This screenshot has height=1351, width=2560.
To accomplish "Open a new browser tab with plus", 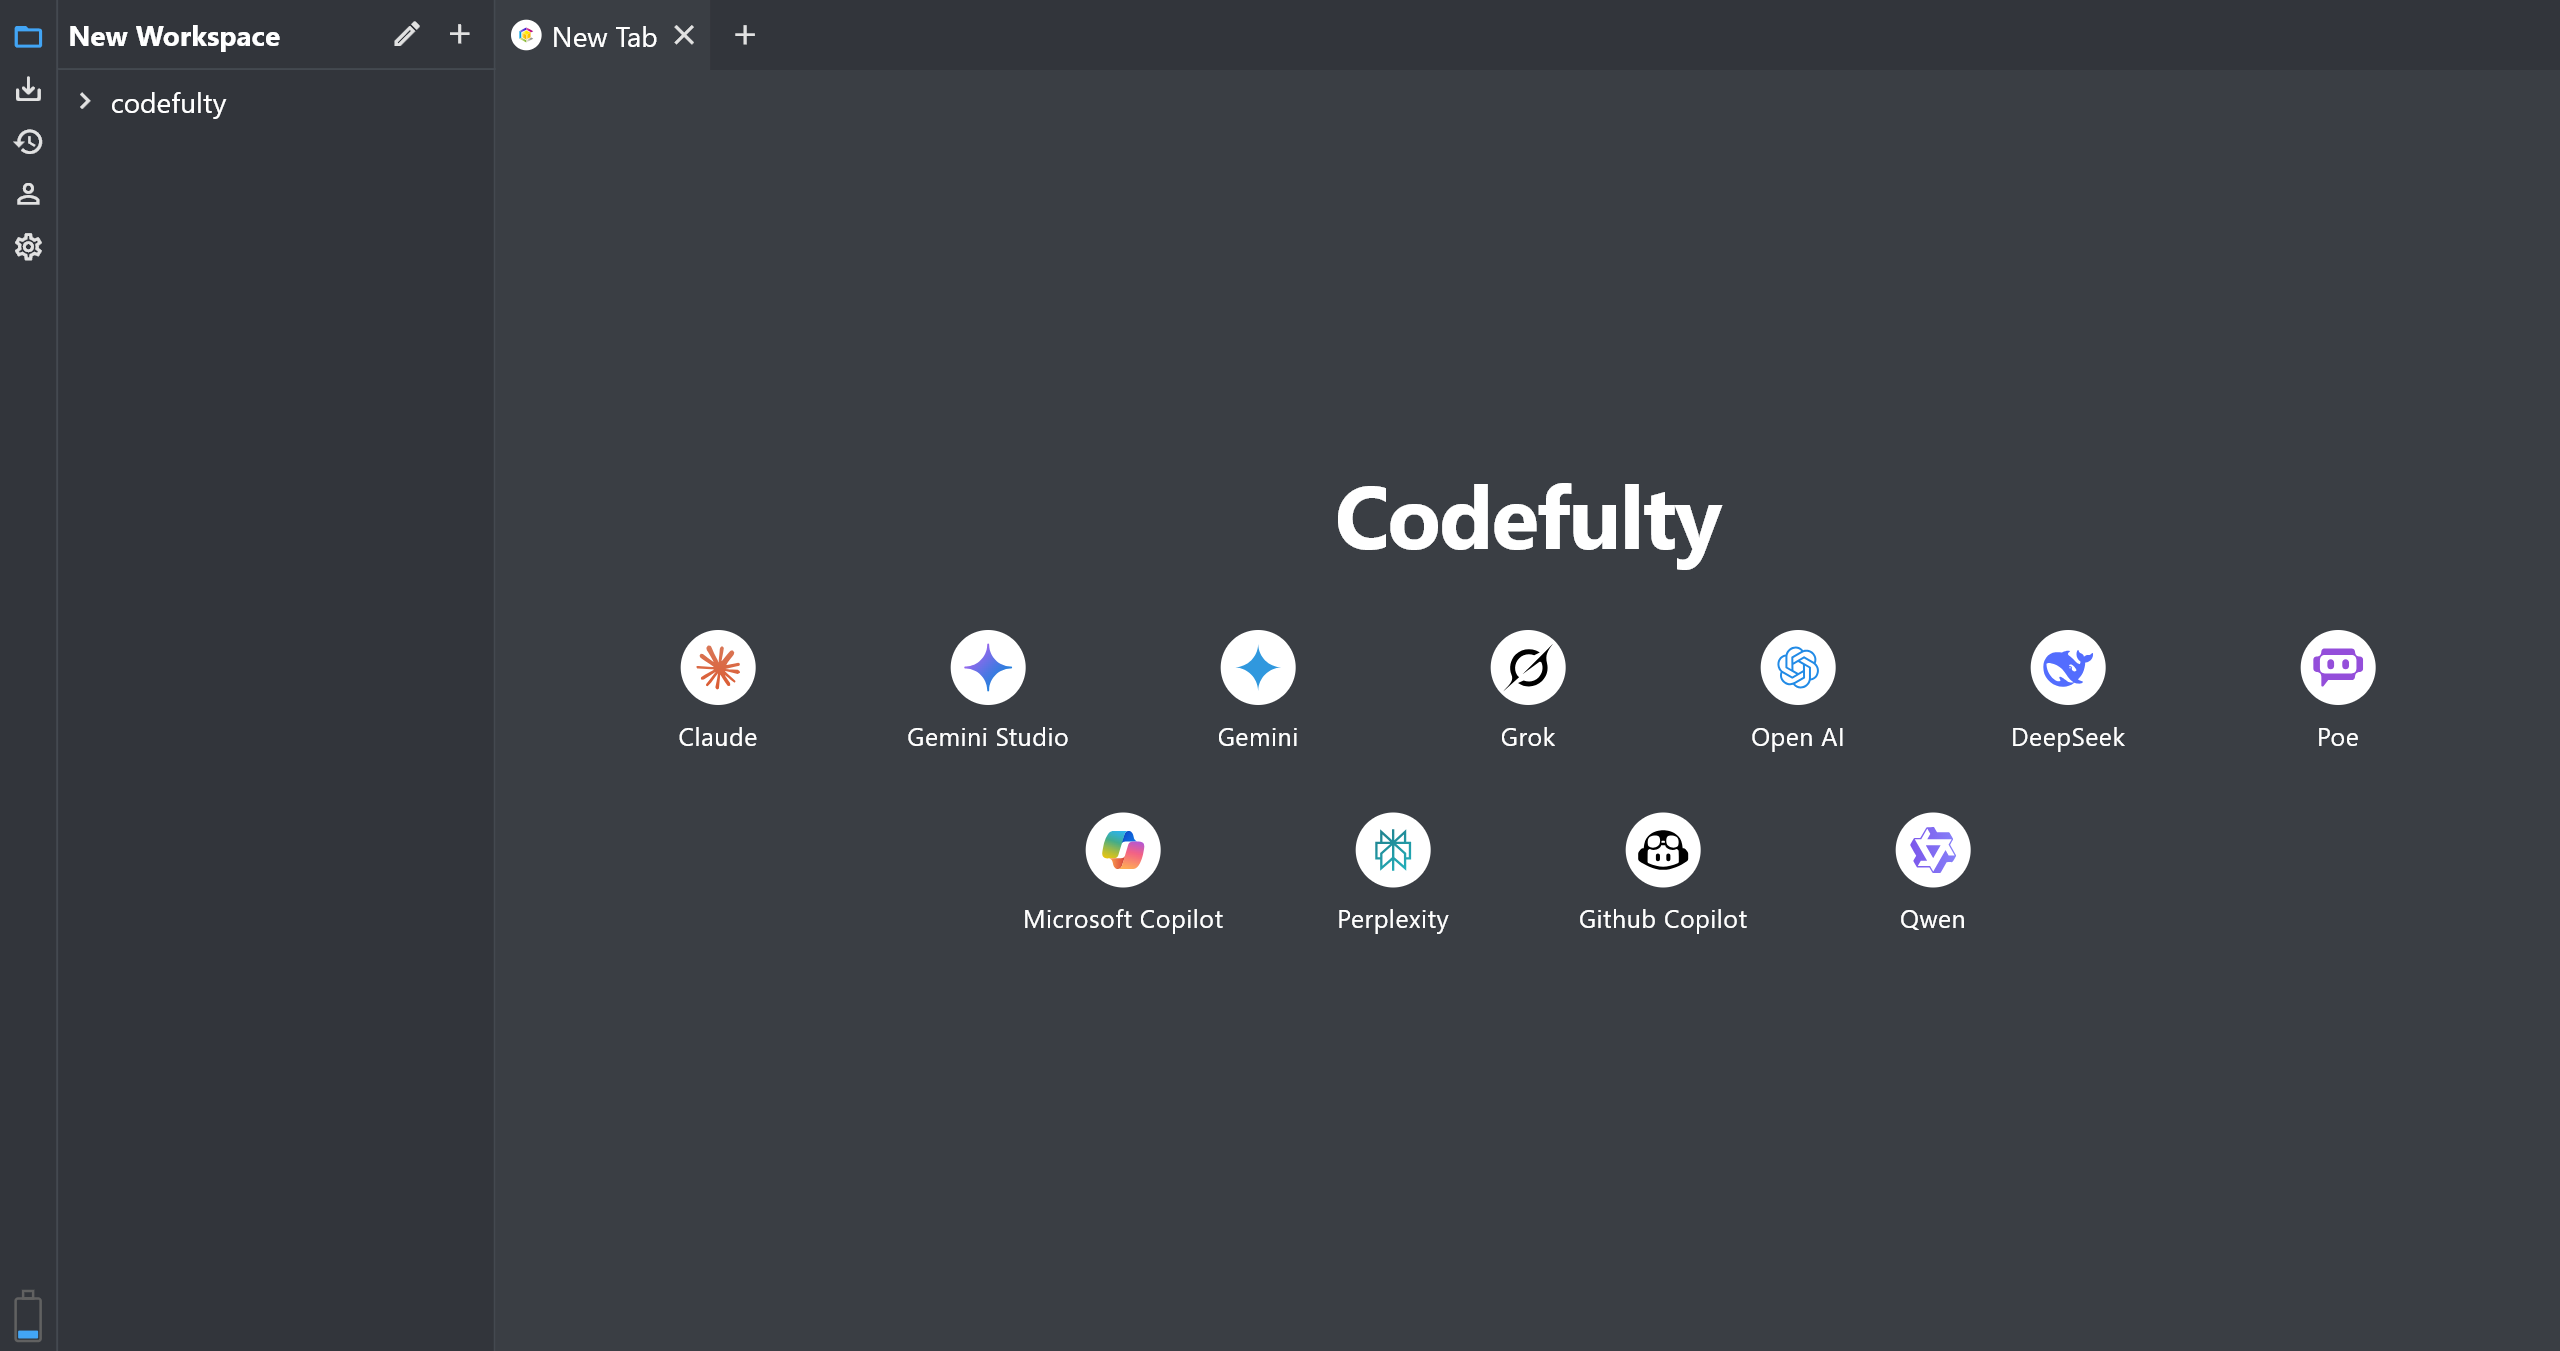I will [744, 36].
